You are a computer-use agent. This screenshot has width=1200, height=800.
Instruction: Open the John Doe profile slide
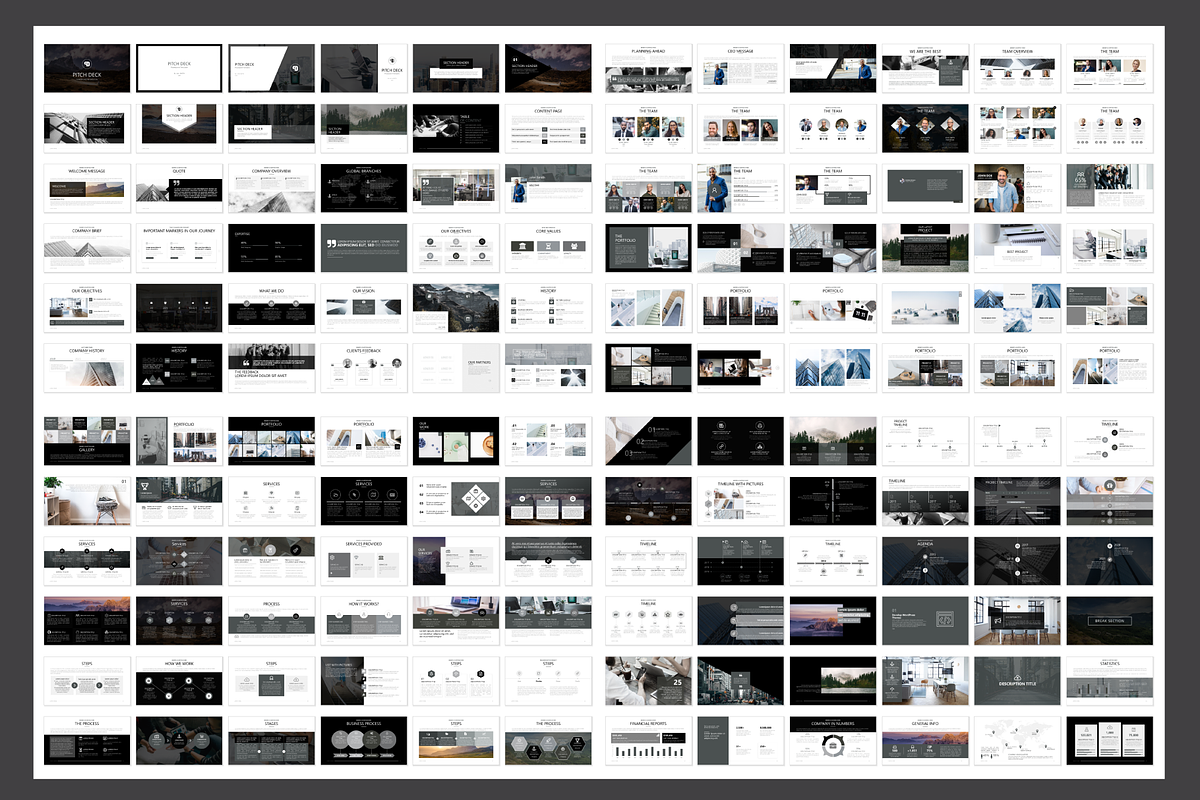1017,188
